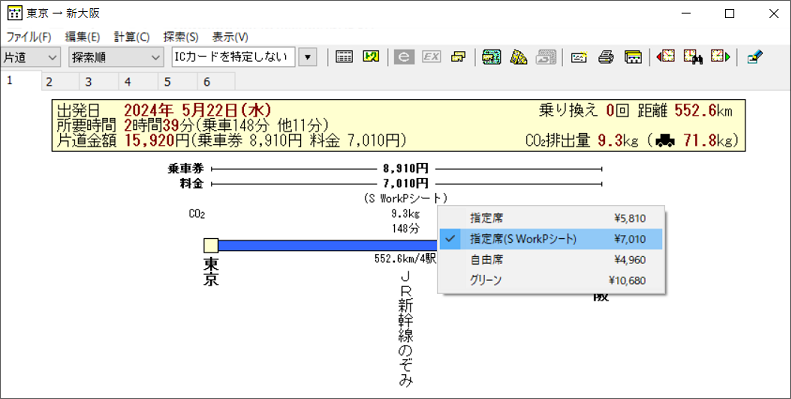Open the IC card selection arrow button
791x399 pixels.
308,58
